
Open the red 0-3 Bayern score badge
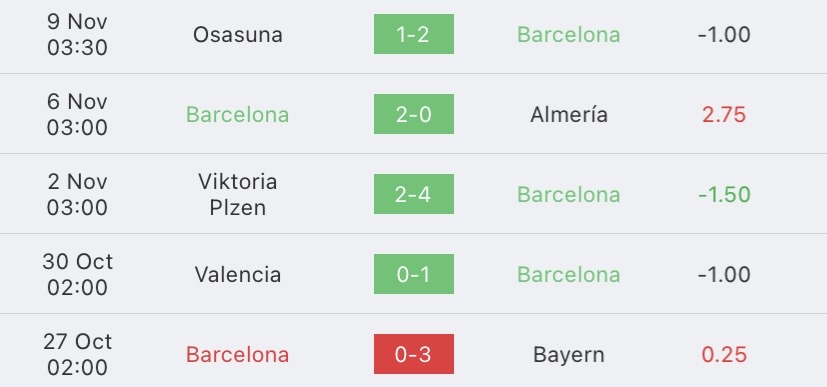(x=414, y=354)
